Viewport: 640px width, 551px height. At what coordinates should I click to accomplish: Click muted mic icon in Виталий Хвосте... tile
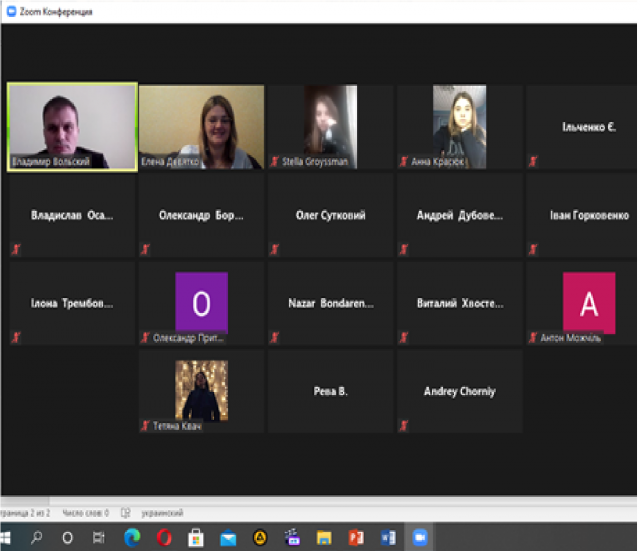pos(404,338)
